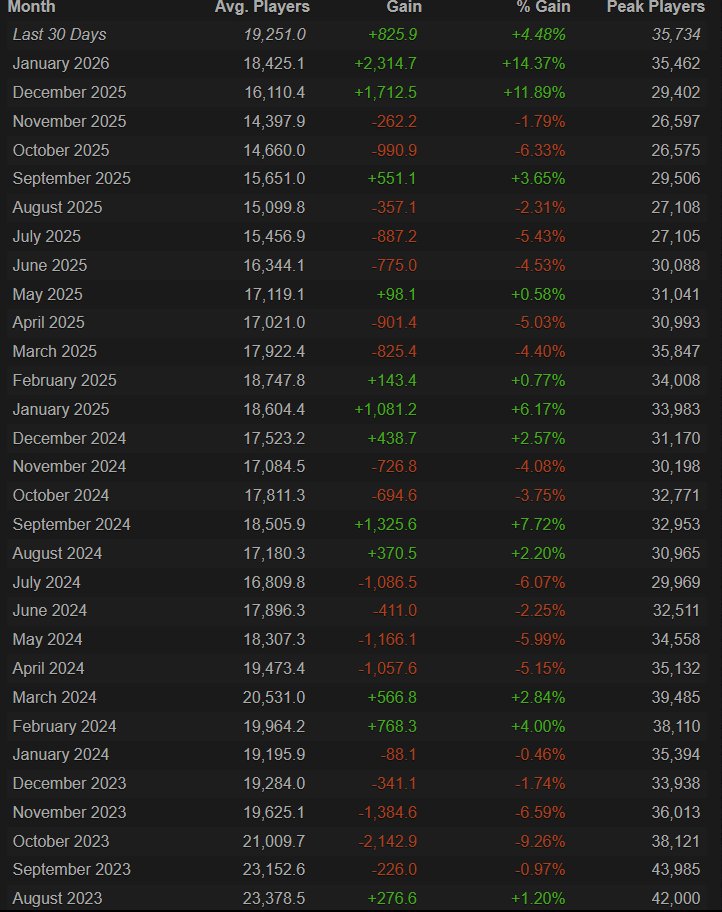Click the % Gain column header
The image size is (722, 912).
pos(543,7)
